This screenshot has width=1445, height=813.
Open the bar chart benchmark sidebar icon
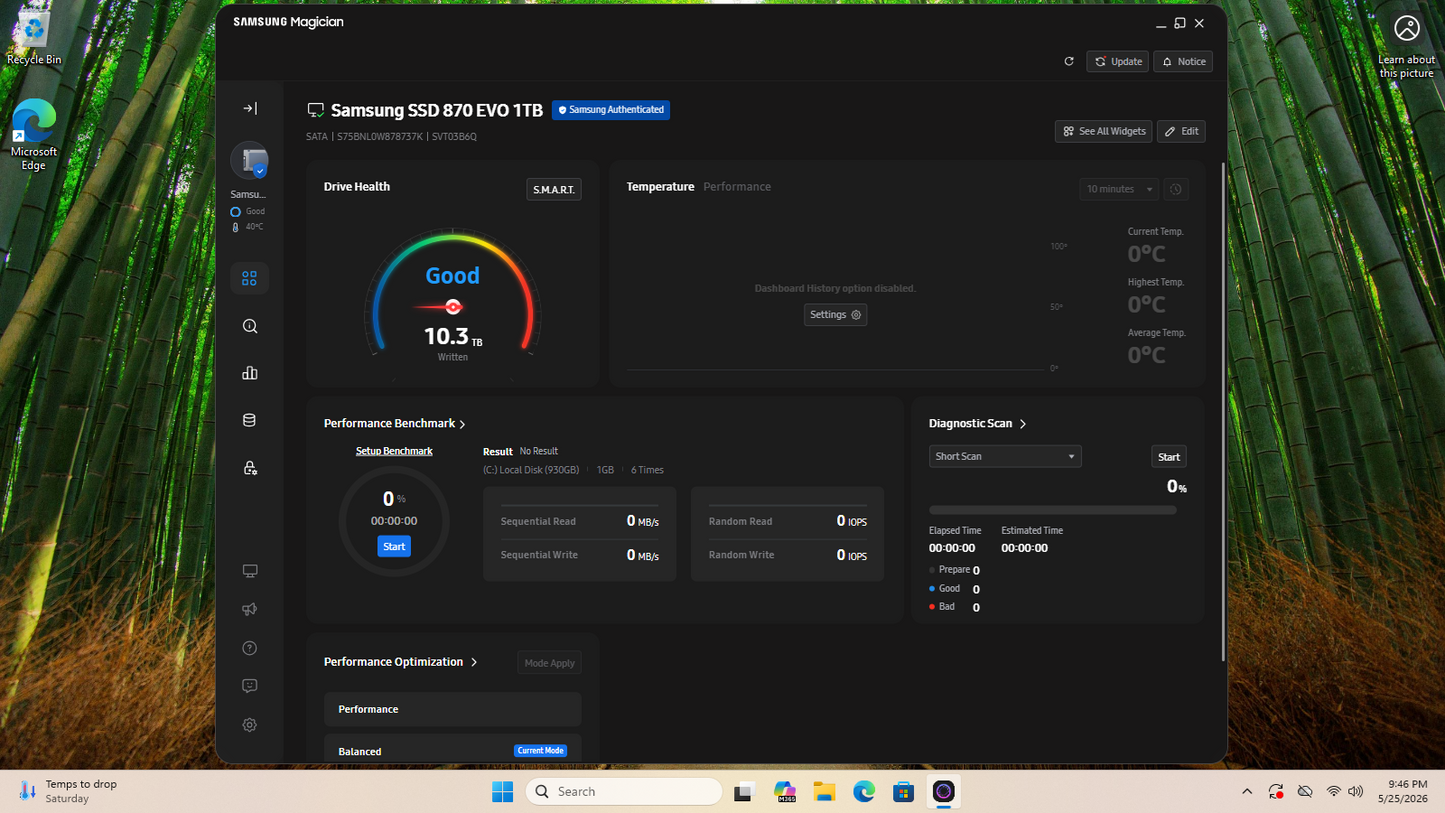(x=250, y=373)
